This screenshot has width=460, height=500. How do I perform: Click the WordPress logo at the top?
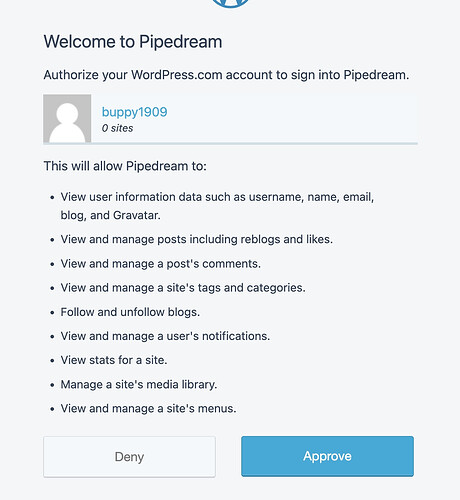[230, 3]
